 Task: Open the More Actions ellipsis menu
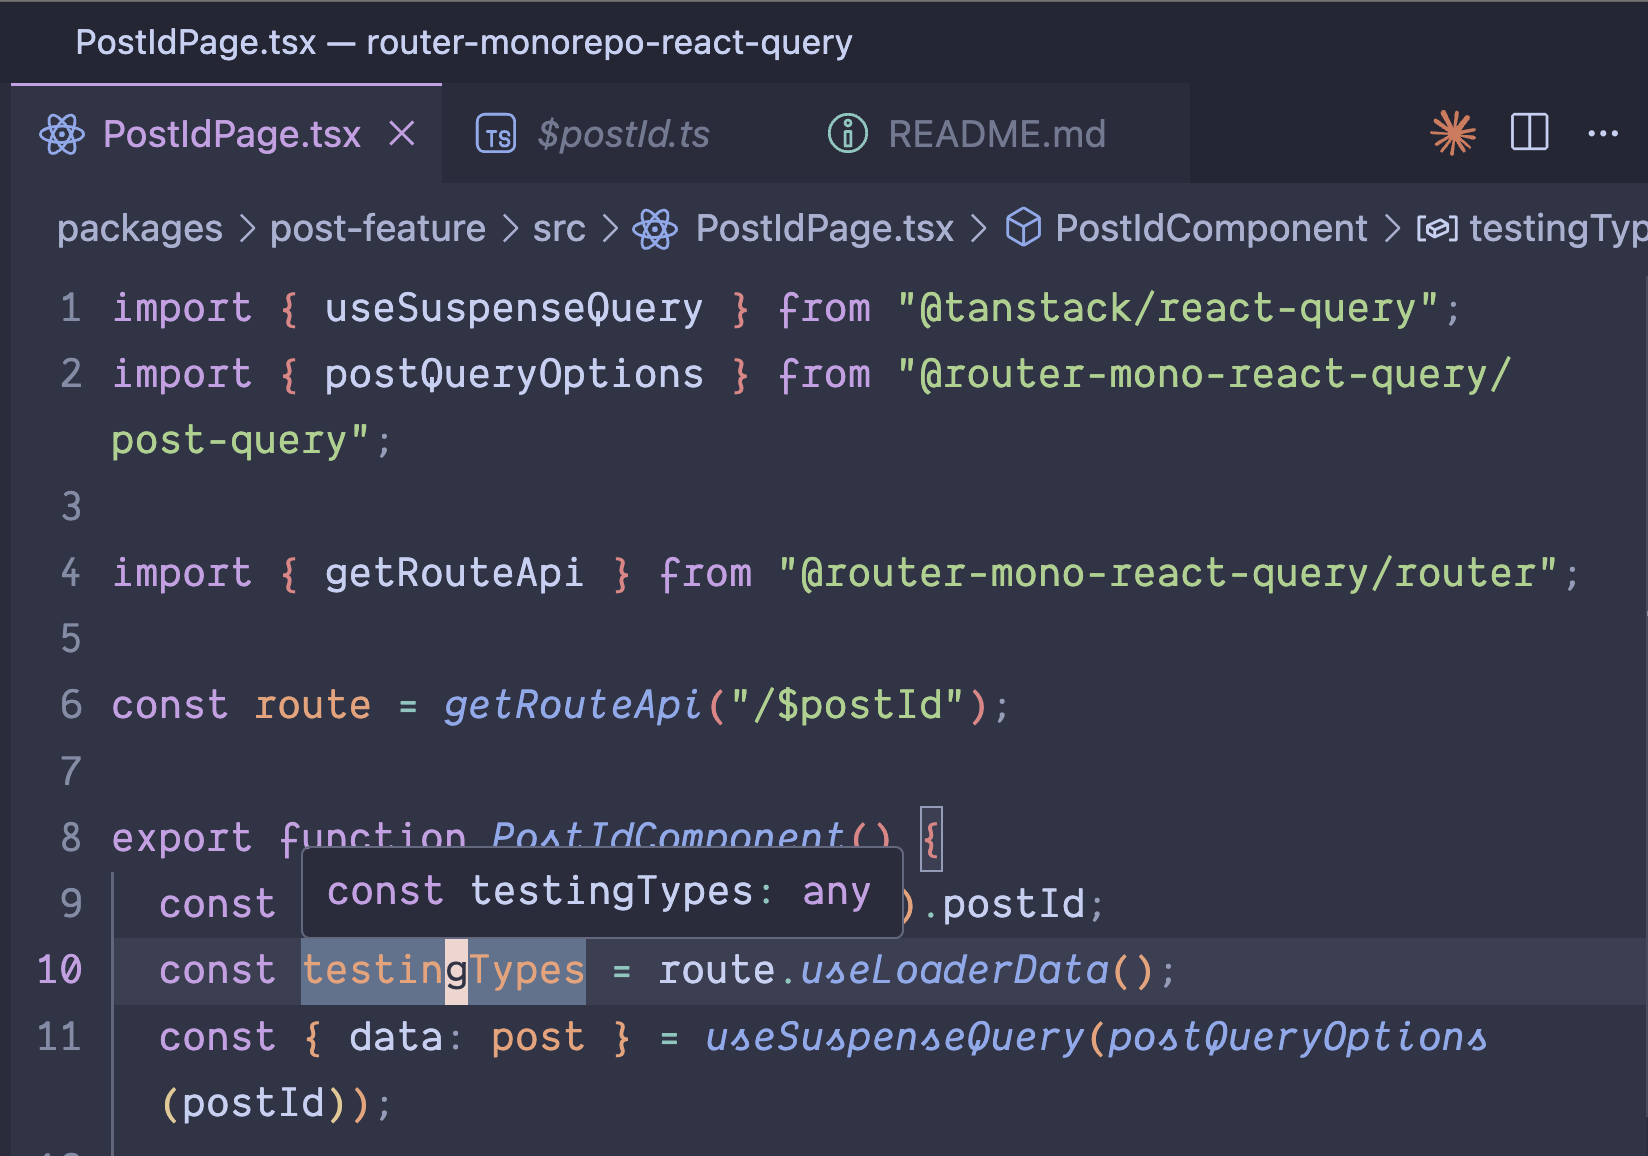[x=1603, y=133]
